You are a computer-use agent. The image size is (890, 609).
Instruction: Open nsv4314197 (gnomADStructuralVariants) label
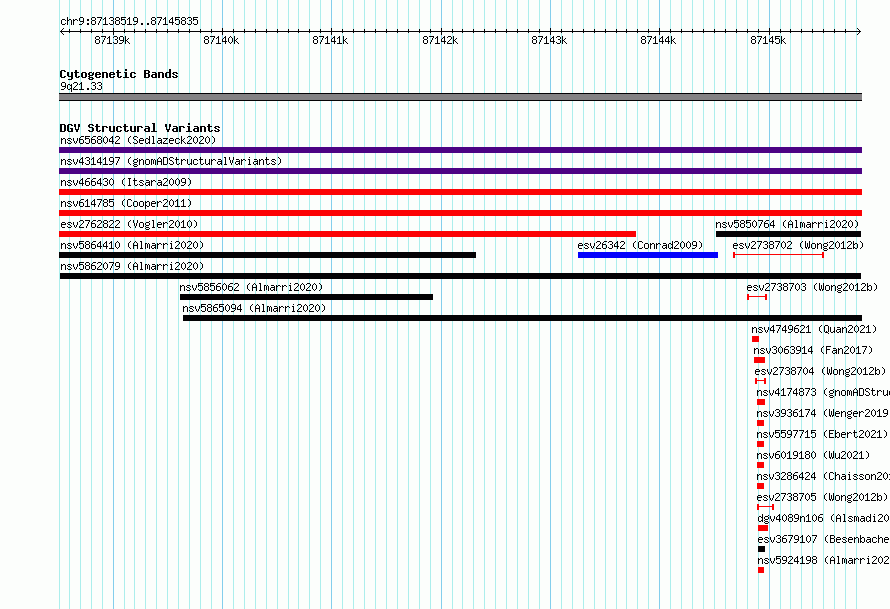point(171,161)
